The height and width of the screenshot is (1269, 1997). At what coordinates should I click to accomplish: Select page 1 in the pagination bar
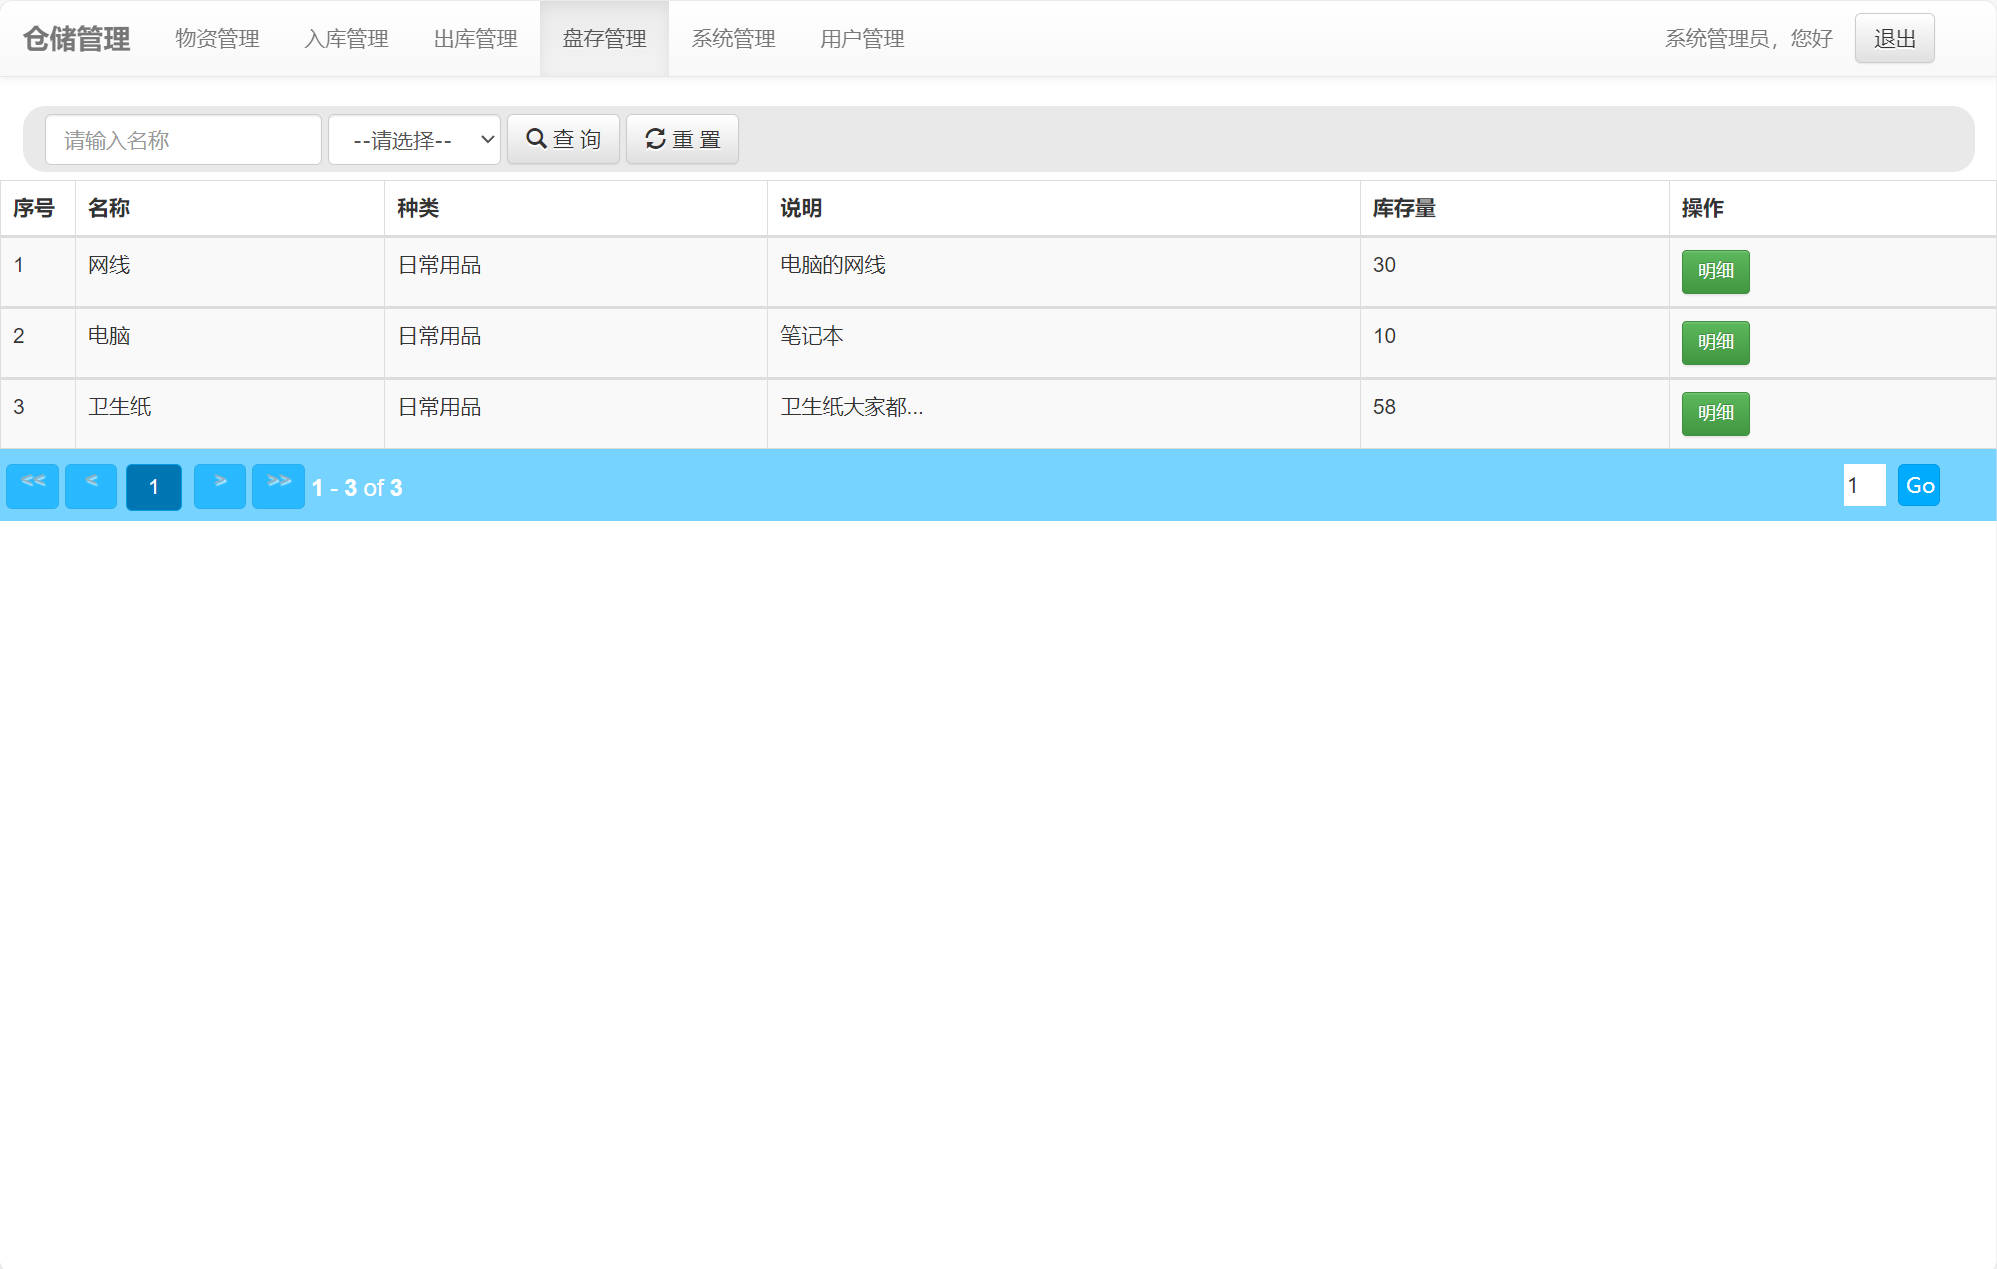click(153, 486)
